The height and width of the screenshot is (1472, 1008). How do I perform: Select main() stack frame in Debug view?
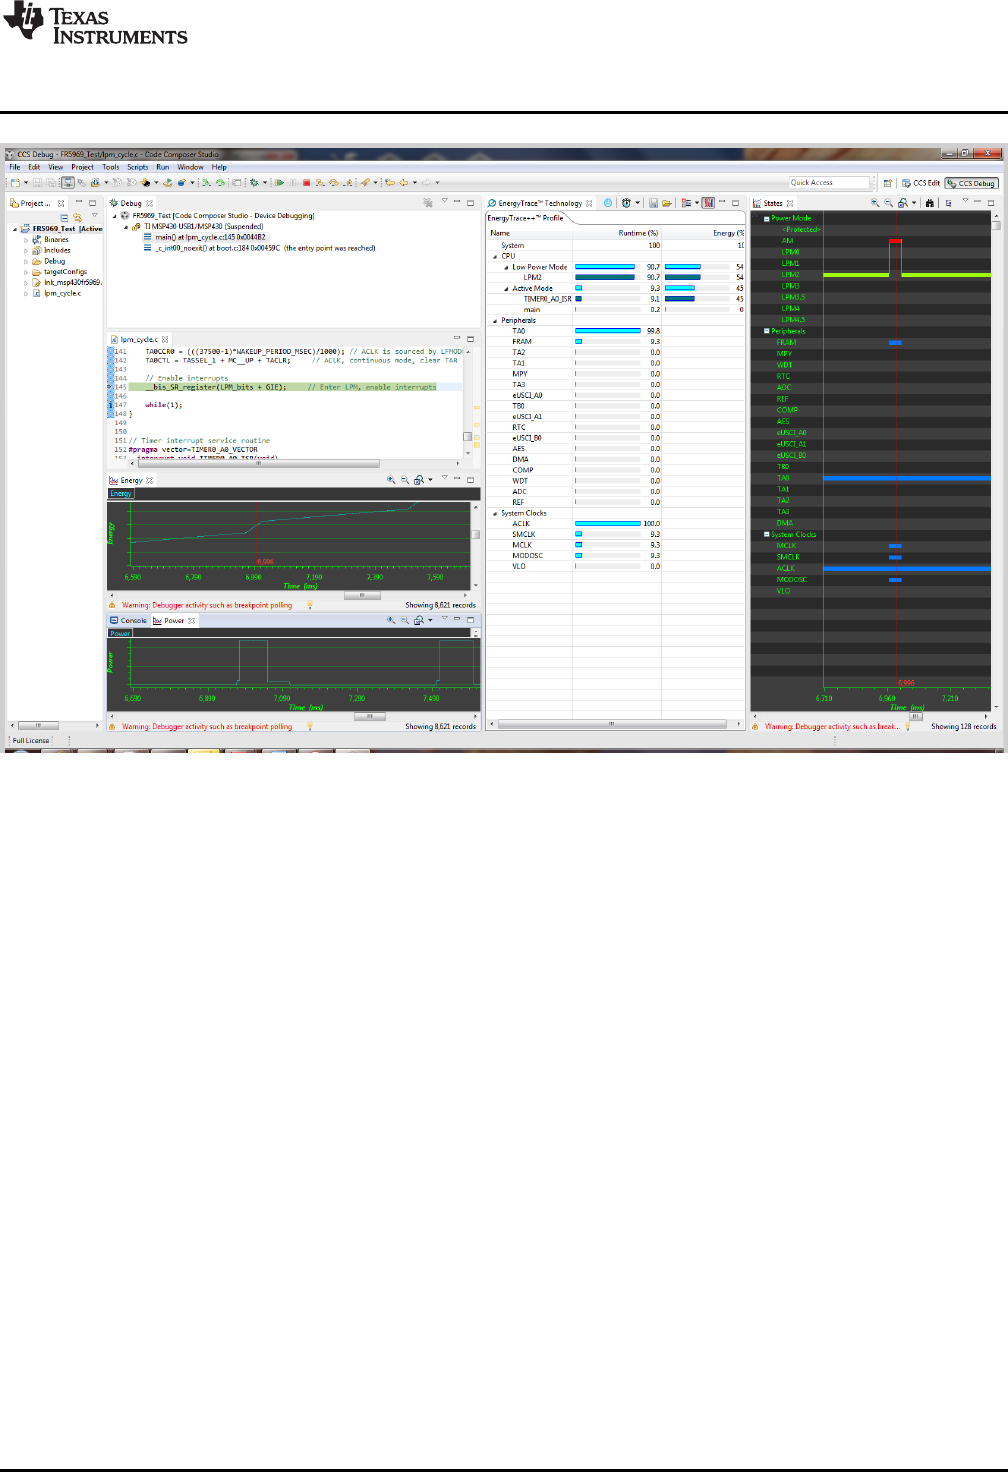coord(205,237)
